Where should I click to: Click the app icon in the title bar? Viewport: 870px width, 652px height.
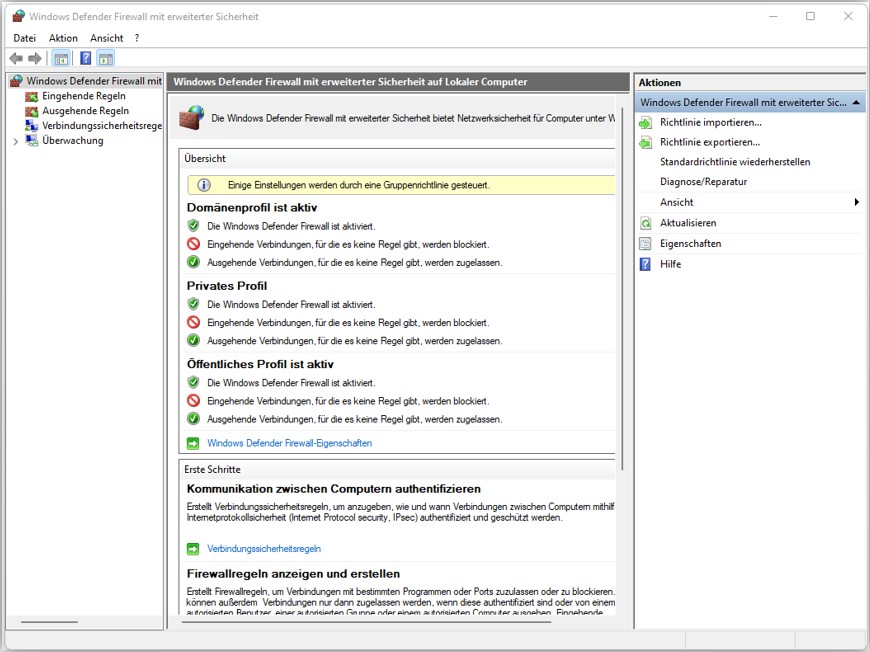point(18,16)
